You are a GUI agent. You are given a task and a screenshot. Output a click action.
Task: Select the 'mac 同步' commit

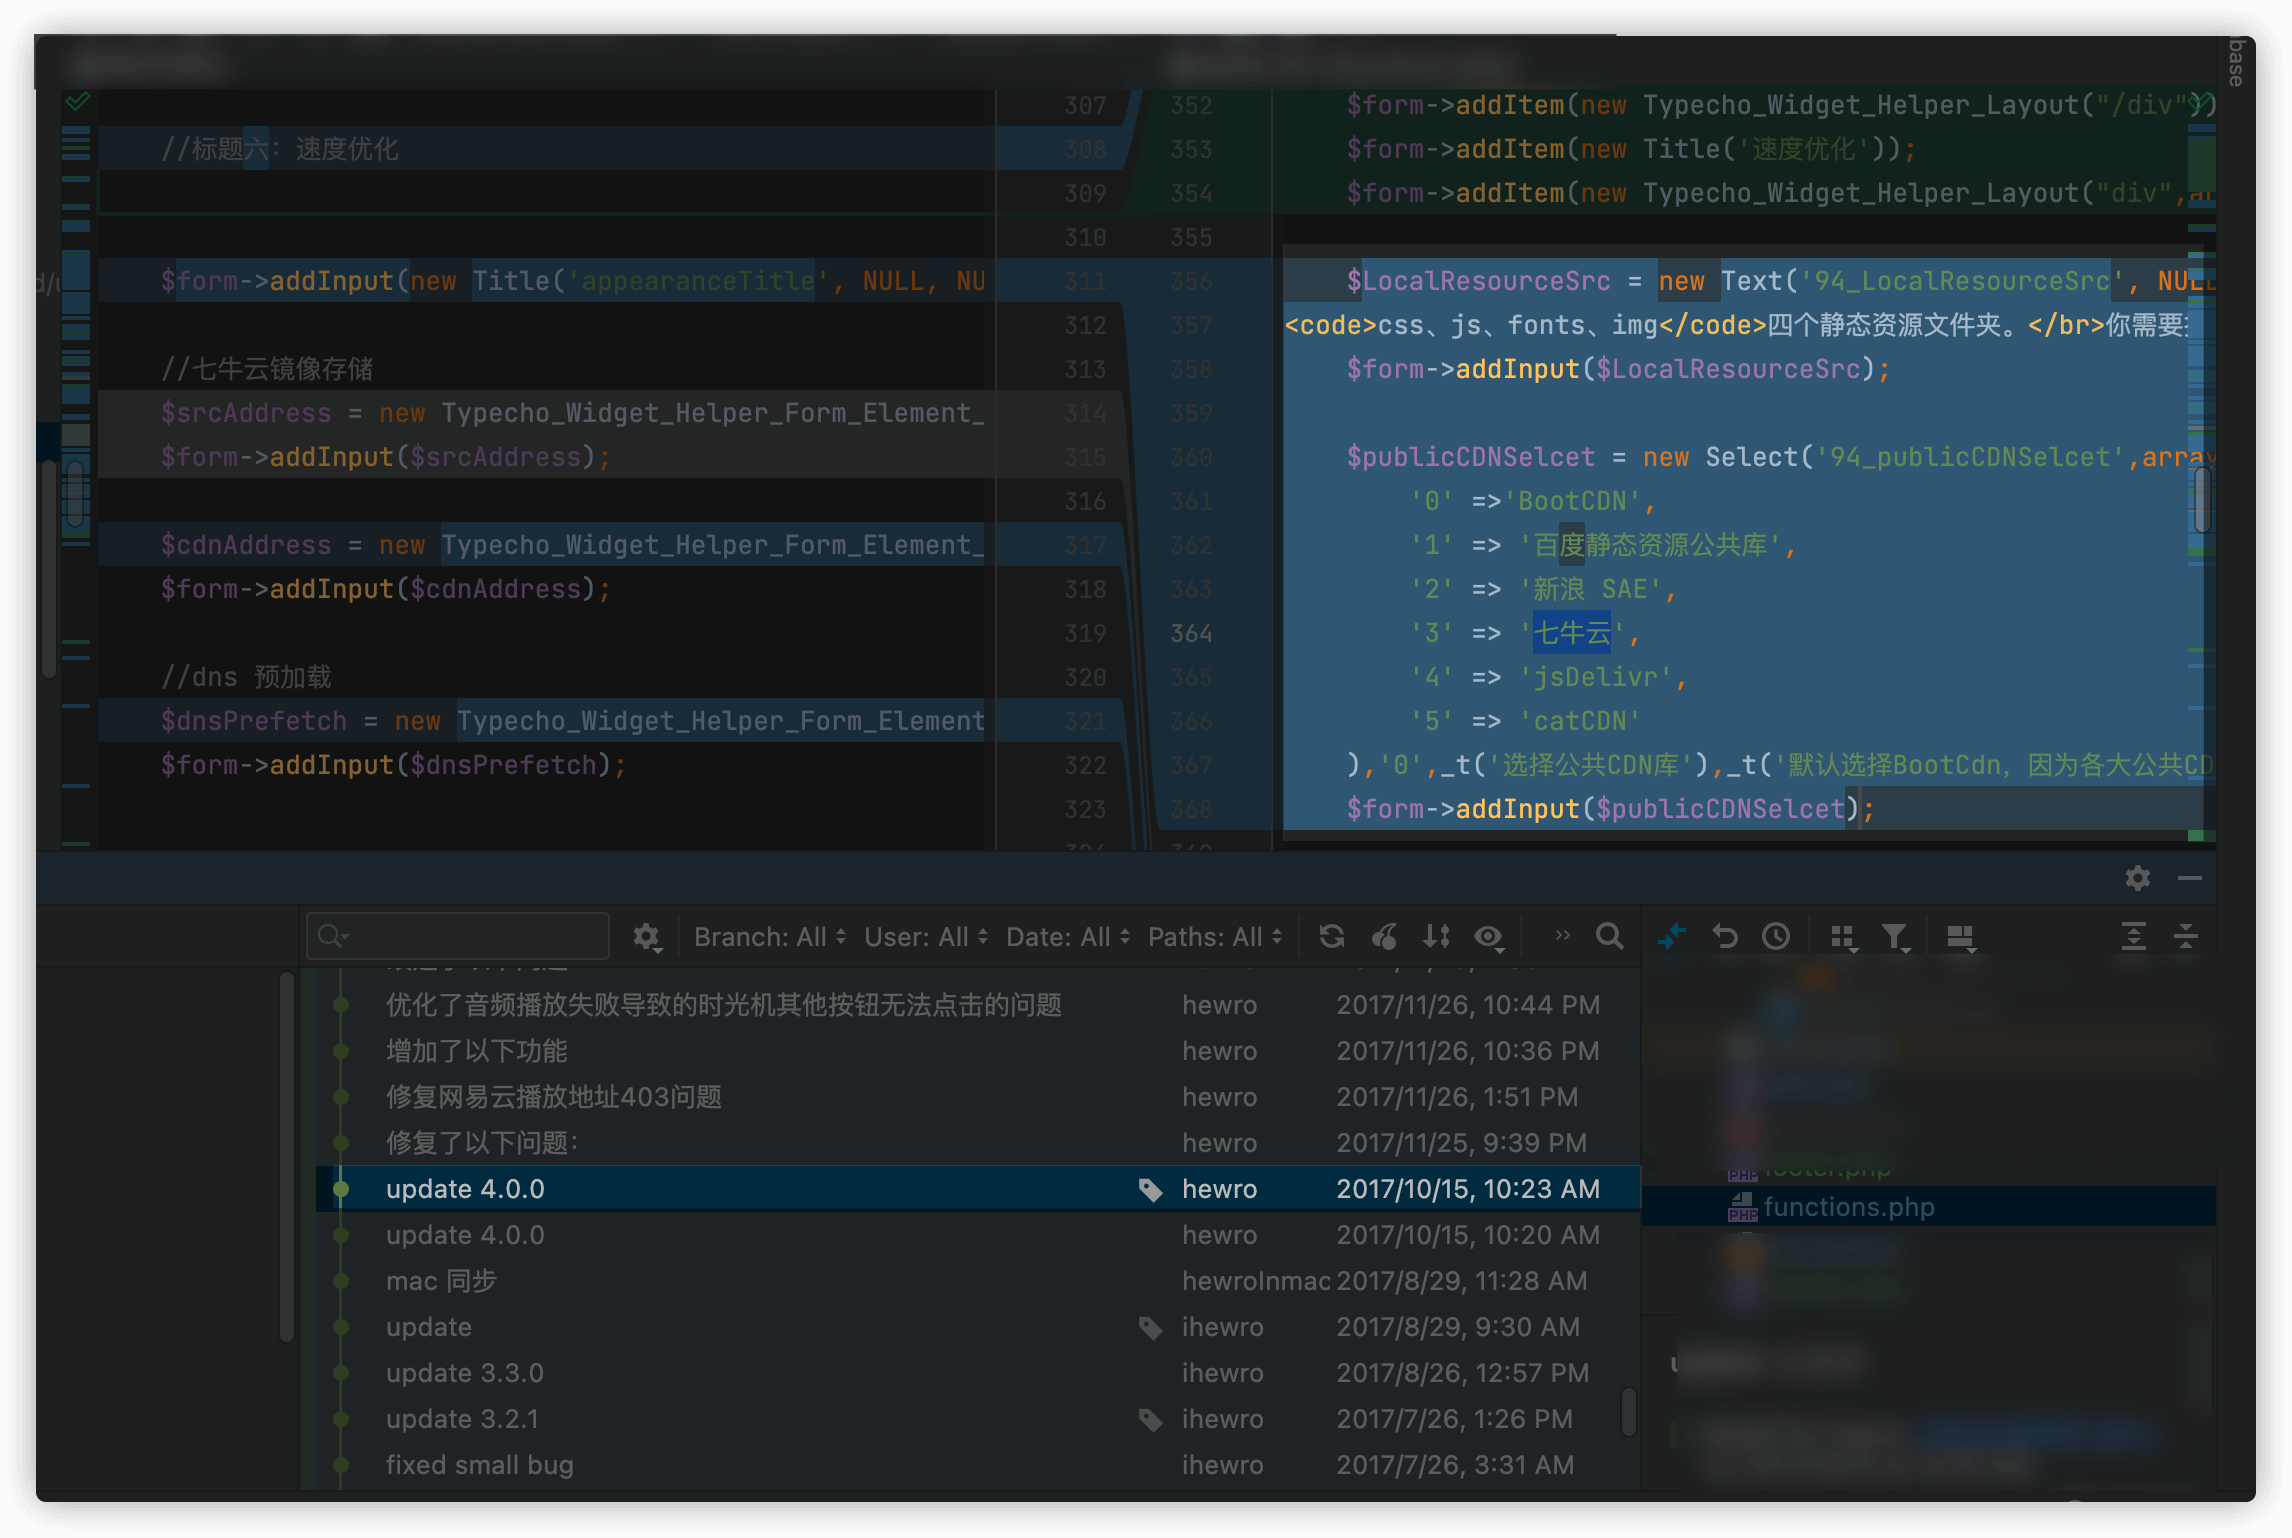[978, 1281]
